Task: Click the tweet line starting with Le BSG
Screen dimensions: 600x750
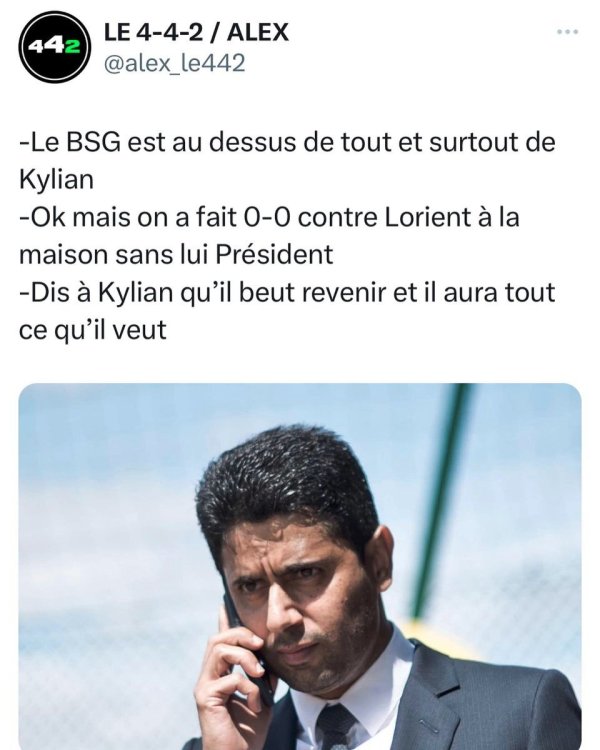Action: (287, 143)
